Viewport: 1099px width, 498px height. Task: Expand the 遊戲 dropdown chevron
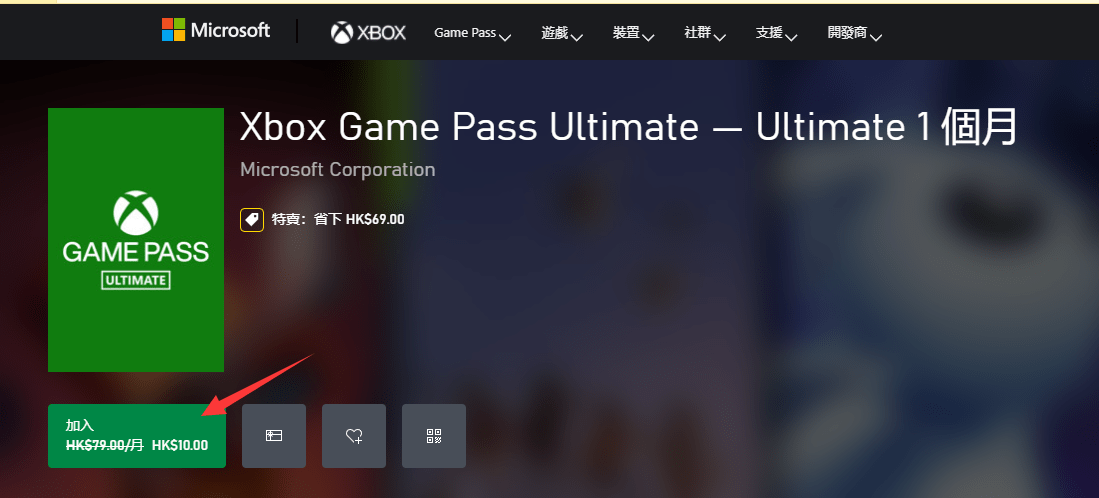pos(577,36)
